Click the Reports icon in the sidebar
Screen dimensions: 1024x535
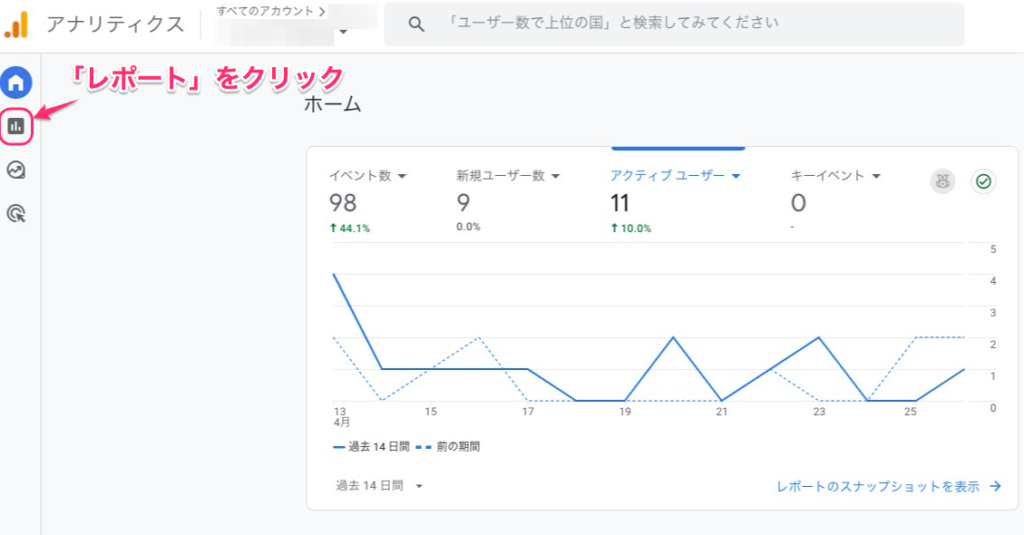pos(16,126)
